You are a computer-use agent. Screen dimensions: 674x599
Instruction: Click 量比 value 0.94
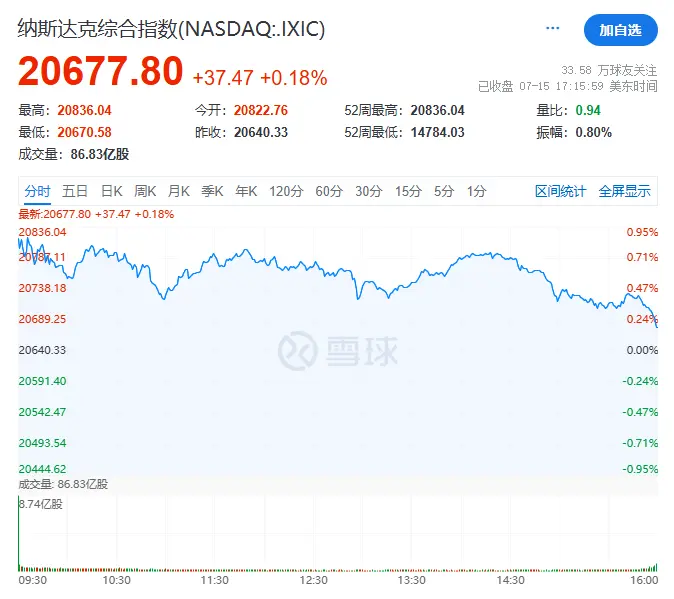pos(588,110)
